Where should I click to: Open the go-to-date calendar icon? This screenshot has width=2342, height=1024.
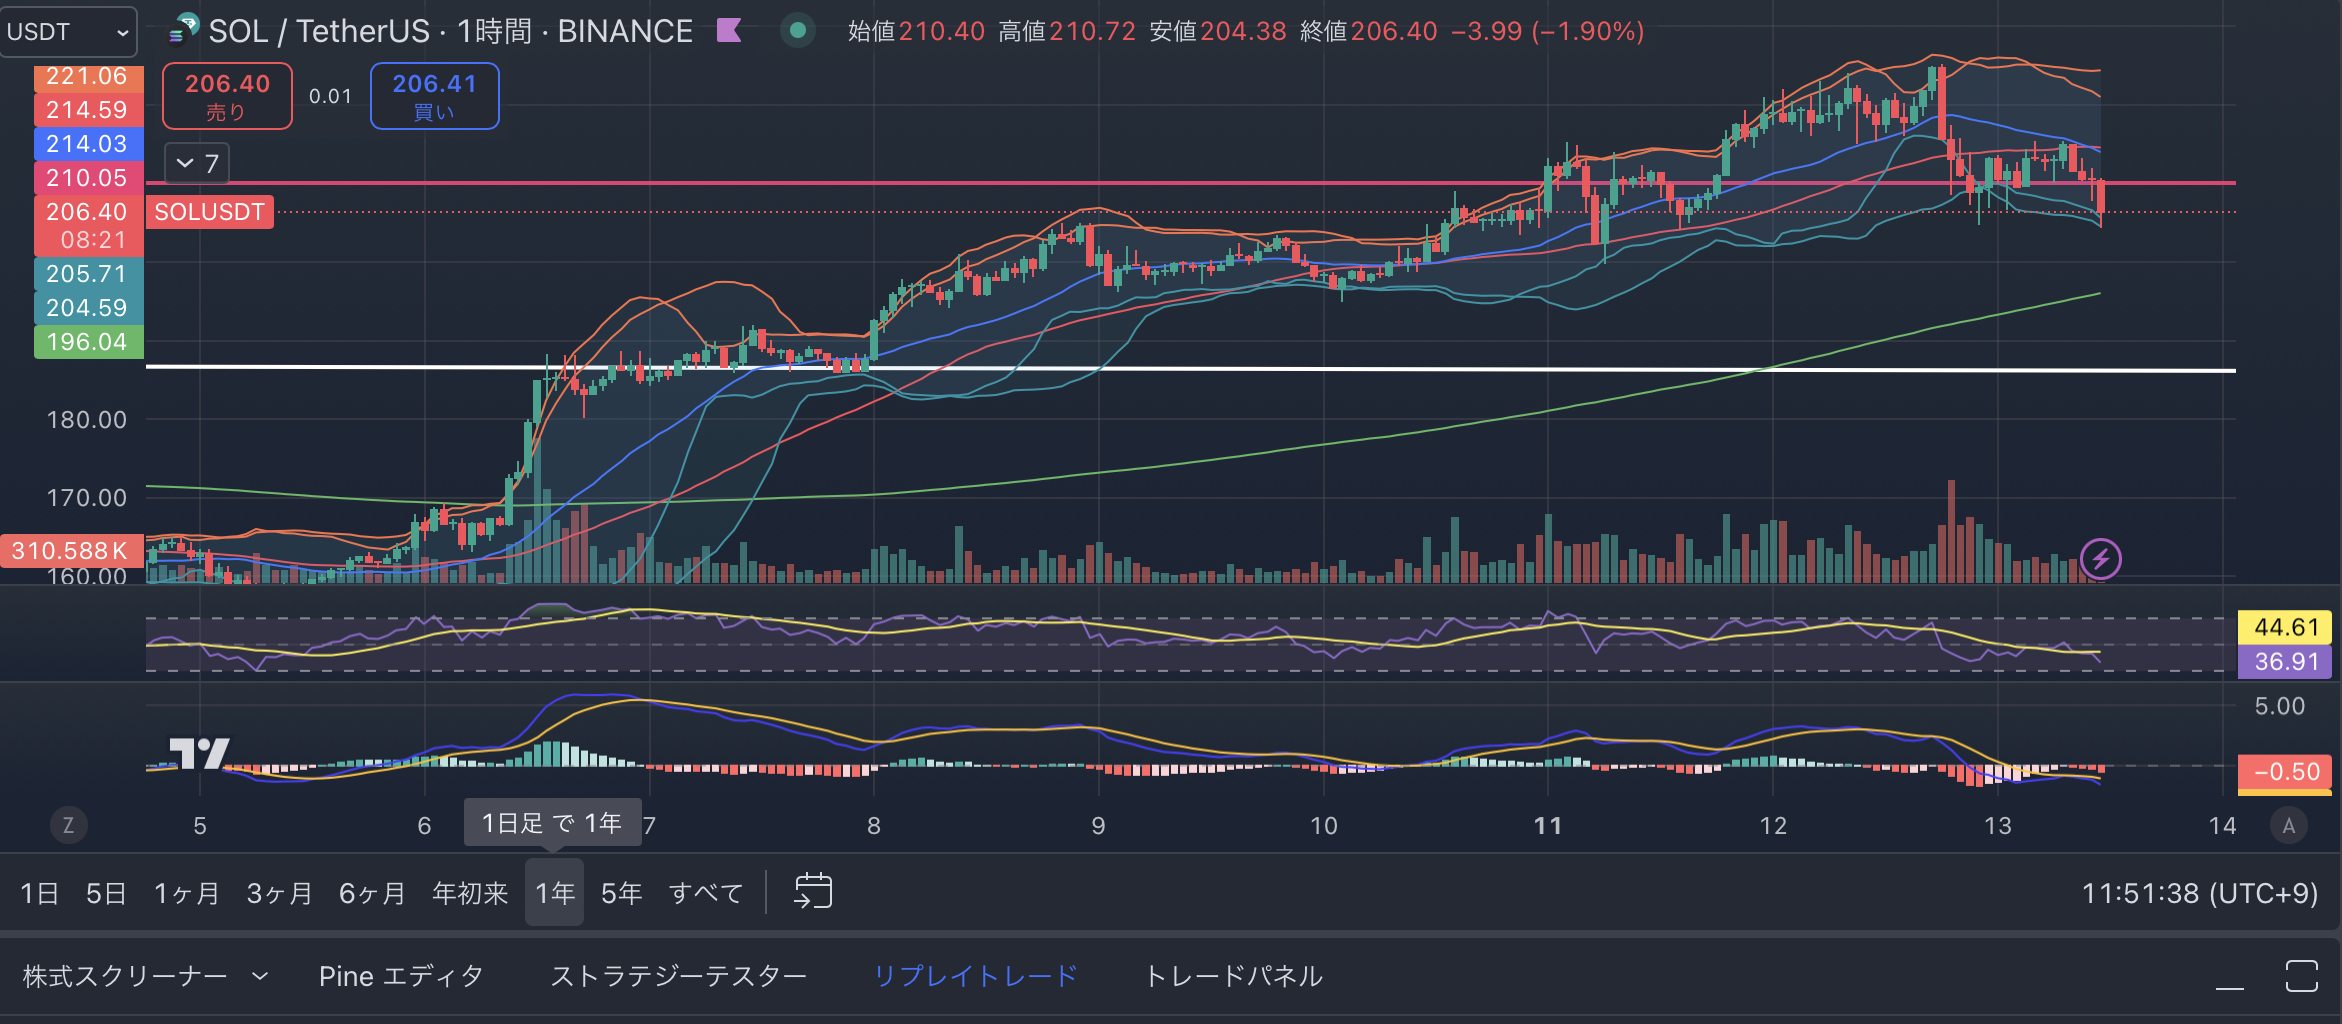click(813, 891)
